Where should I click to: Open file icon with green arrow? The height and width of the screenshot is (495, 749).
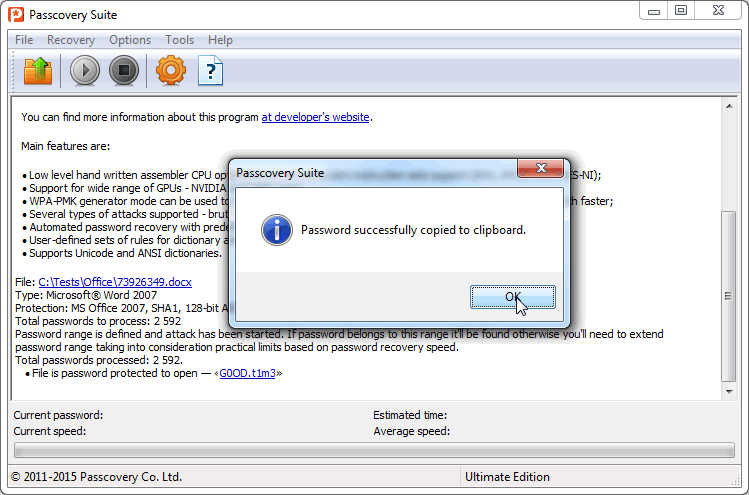(x=38, y=71)
